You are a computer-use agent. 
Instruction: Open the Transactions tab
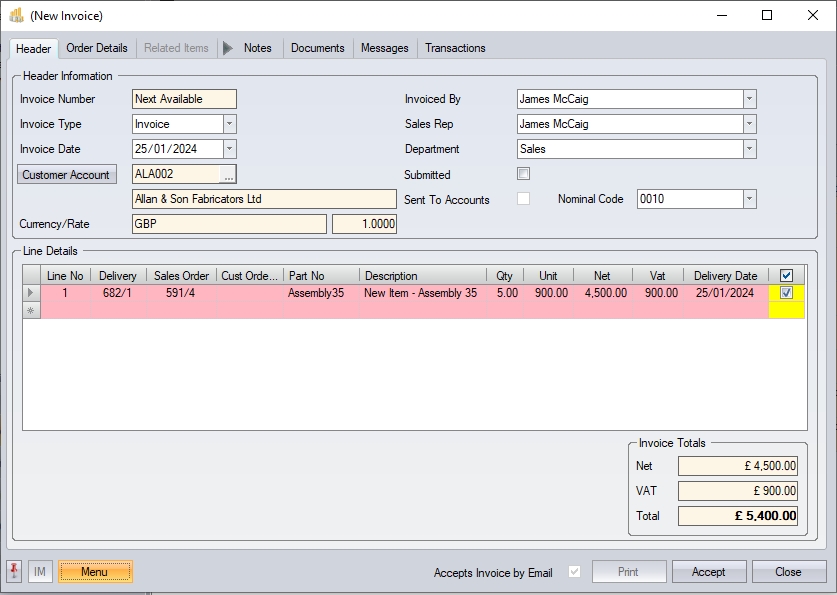pos(455,48)
